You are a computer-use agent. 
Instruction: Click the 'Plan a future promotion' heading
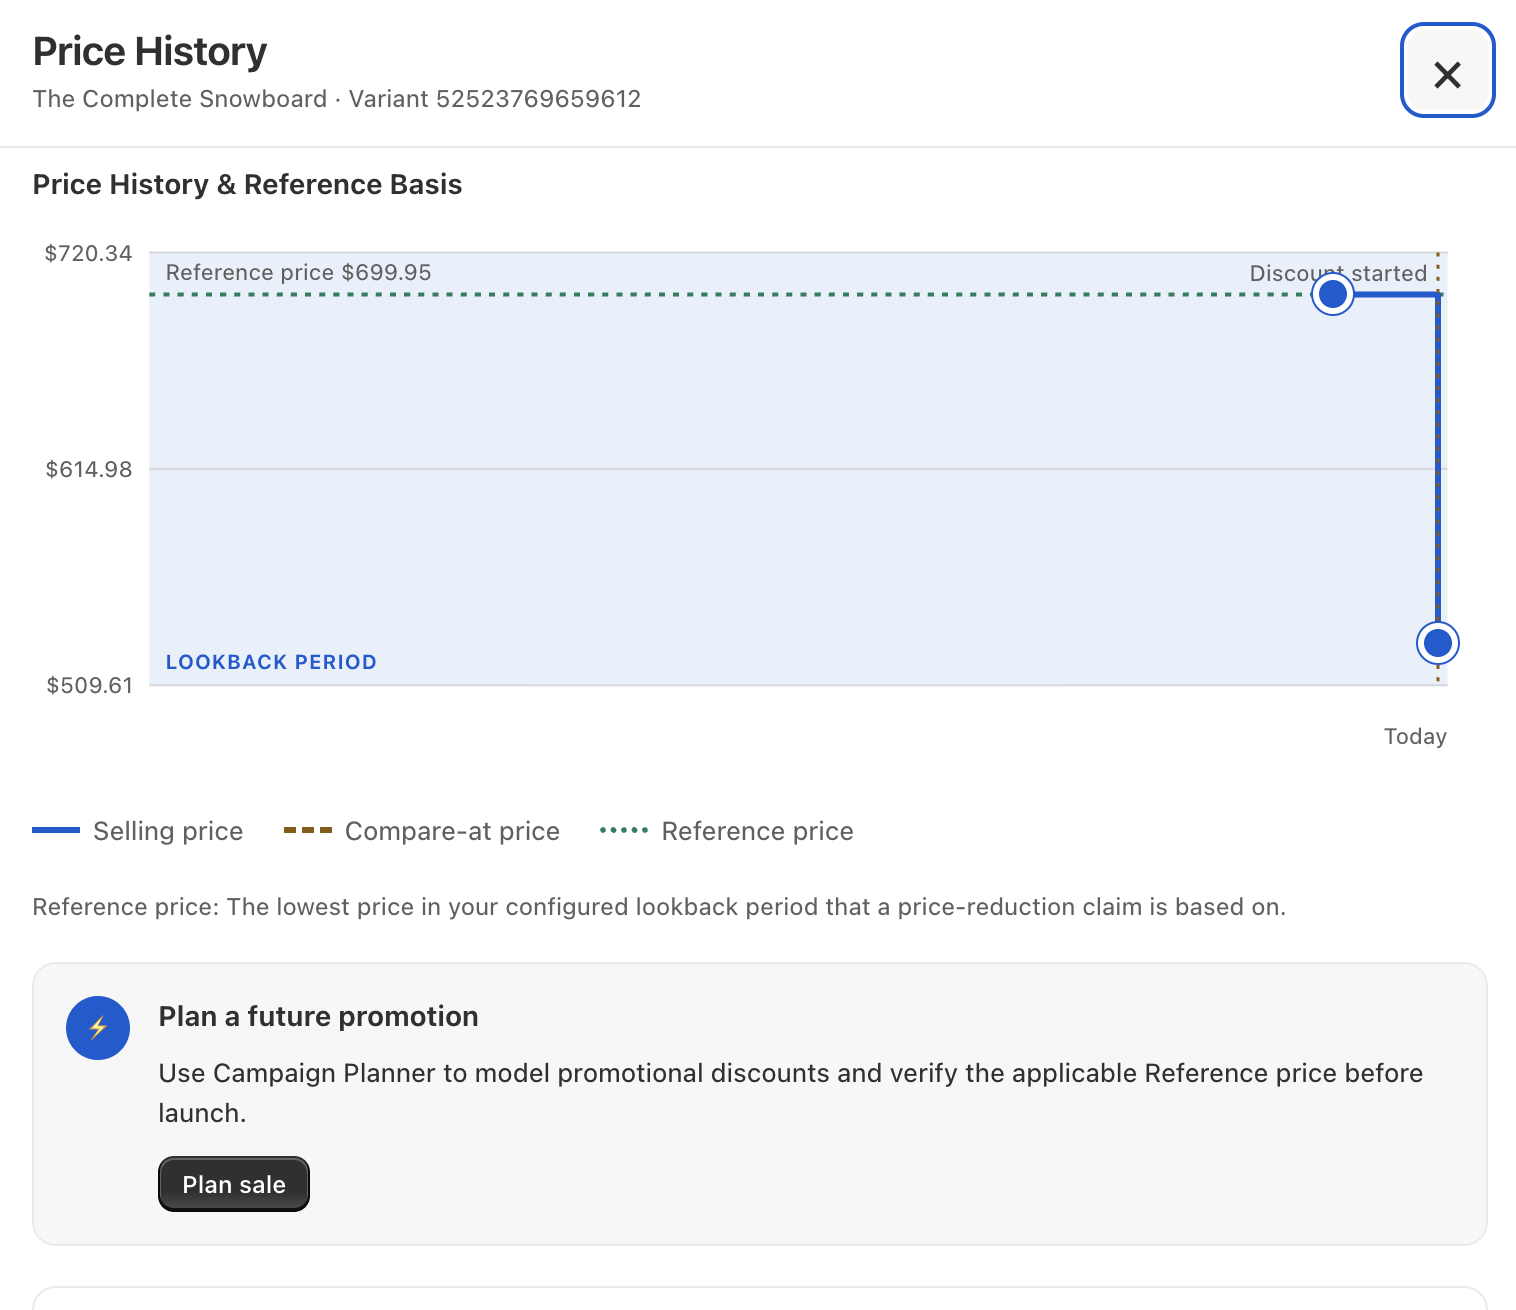click(318, 1016)
